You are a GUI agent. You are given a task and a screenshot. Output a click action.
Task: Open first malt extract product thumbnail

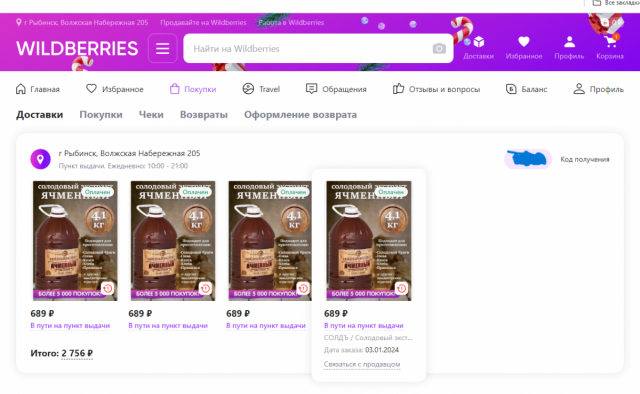[x=75, y=241]
